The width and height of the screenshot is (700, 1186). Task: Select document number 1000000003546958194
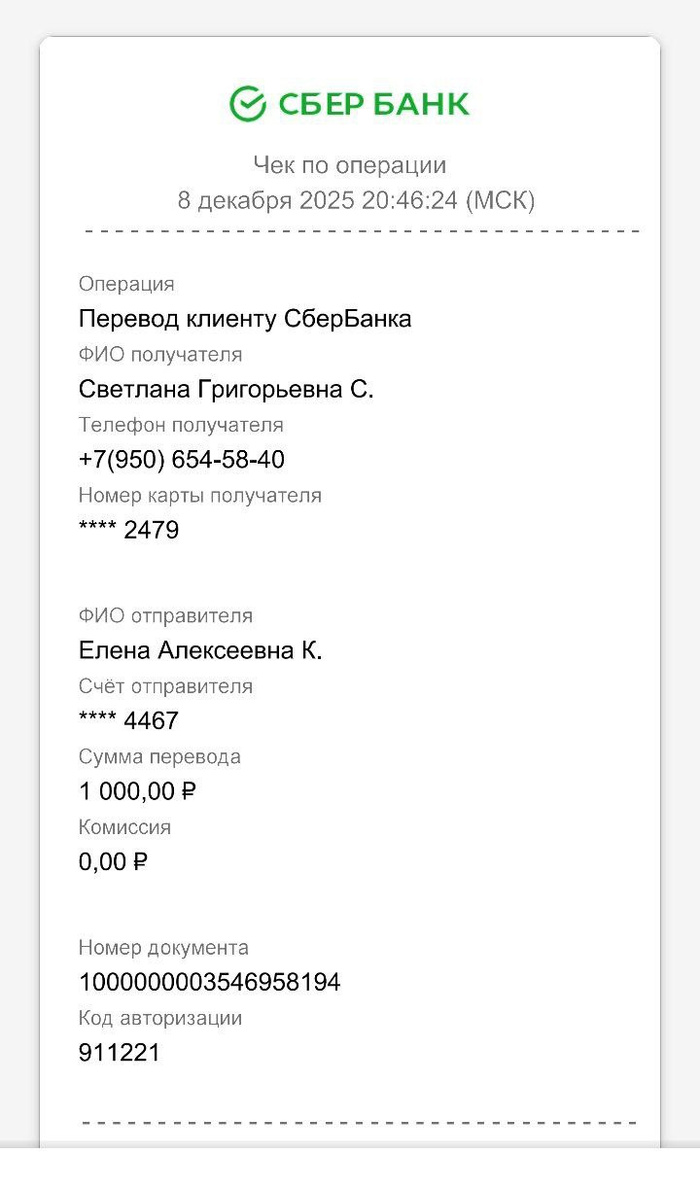click(x=210, y=983)
